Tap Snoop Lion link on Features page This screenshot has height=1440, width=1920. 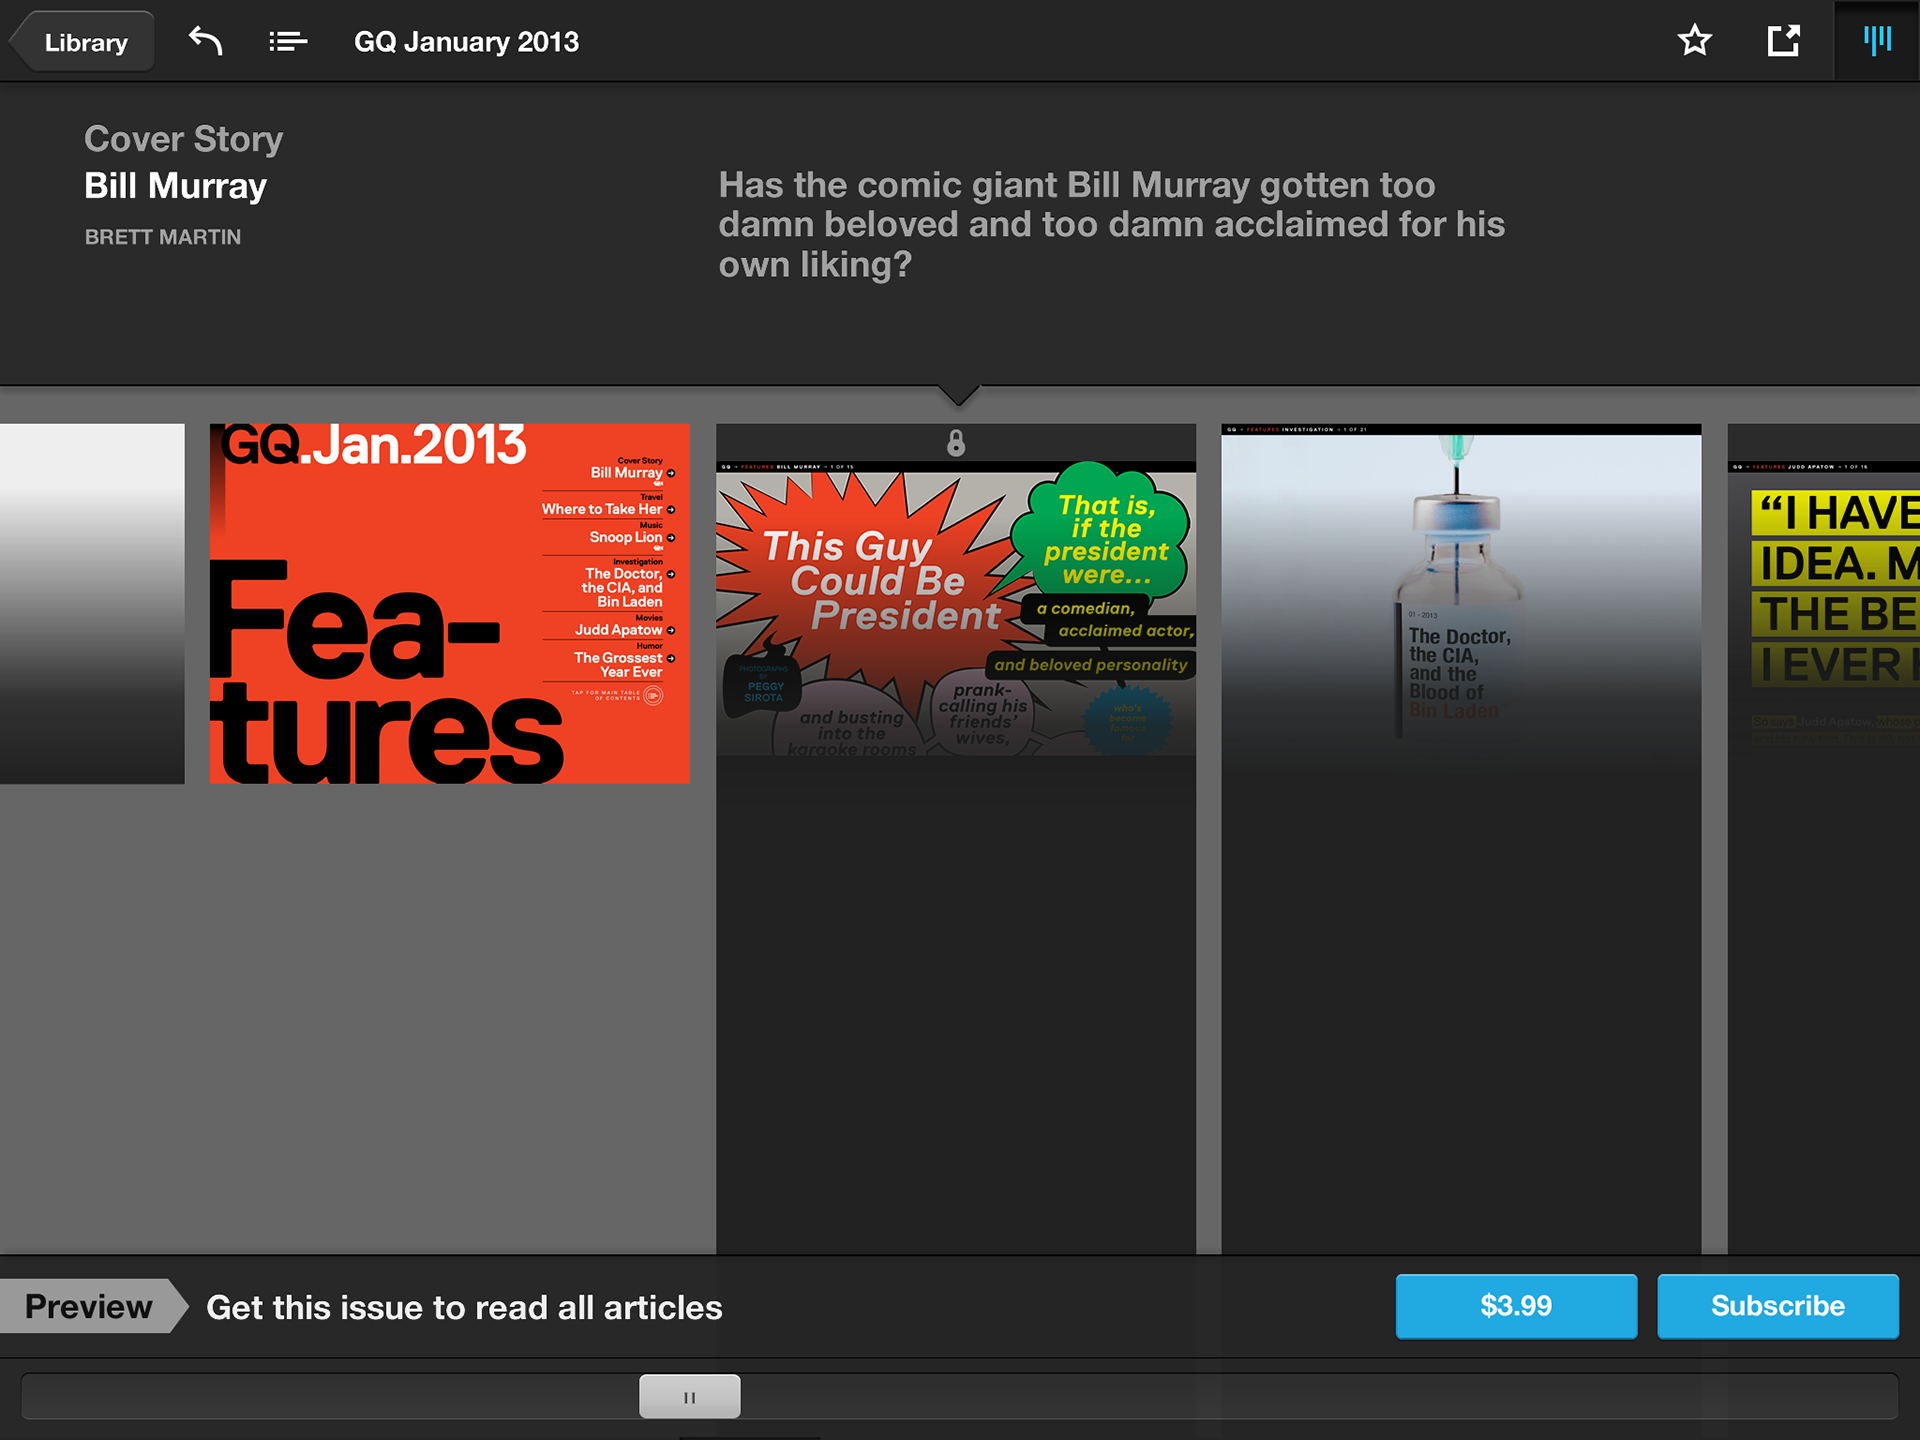pos(631,537)
